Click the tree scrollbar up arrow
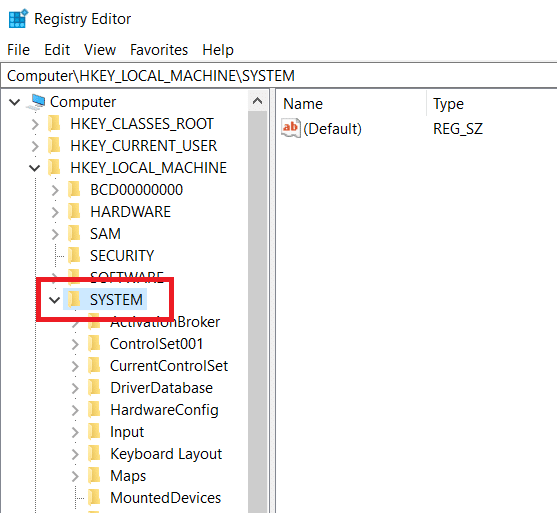 pyautogui.click(x=258, y=101)
